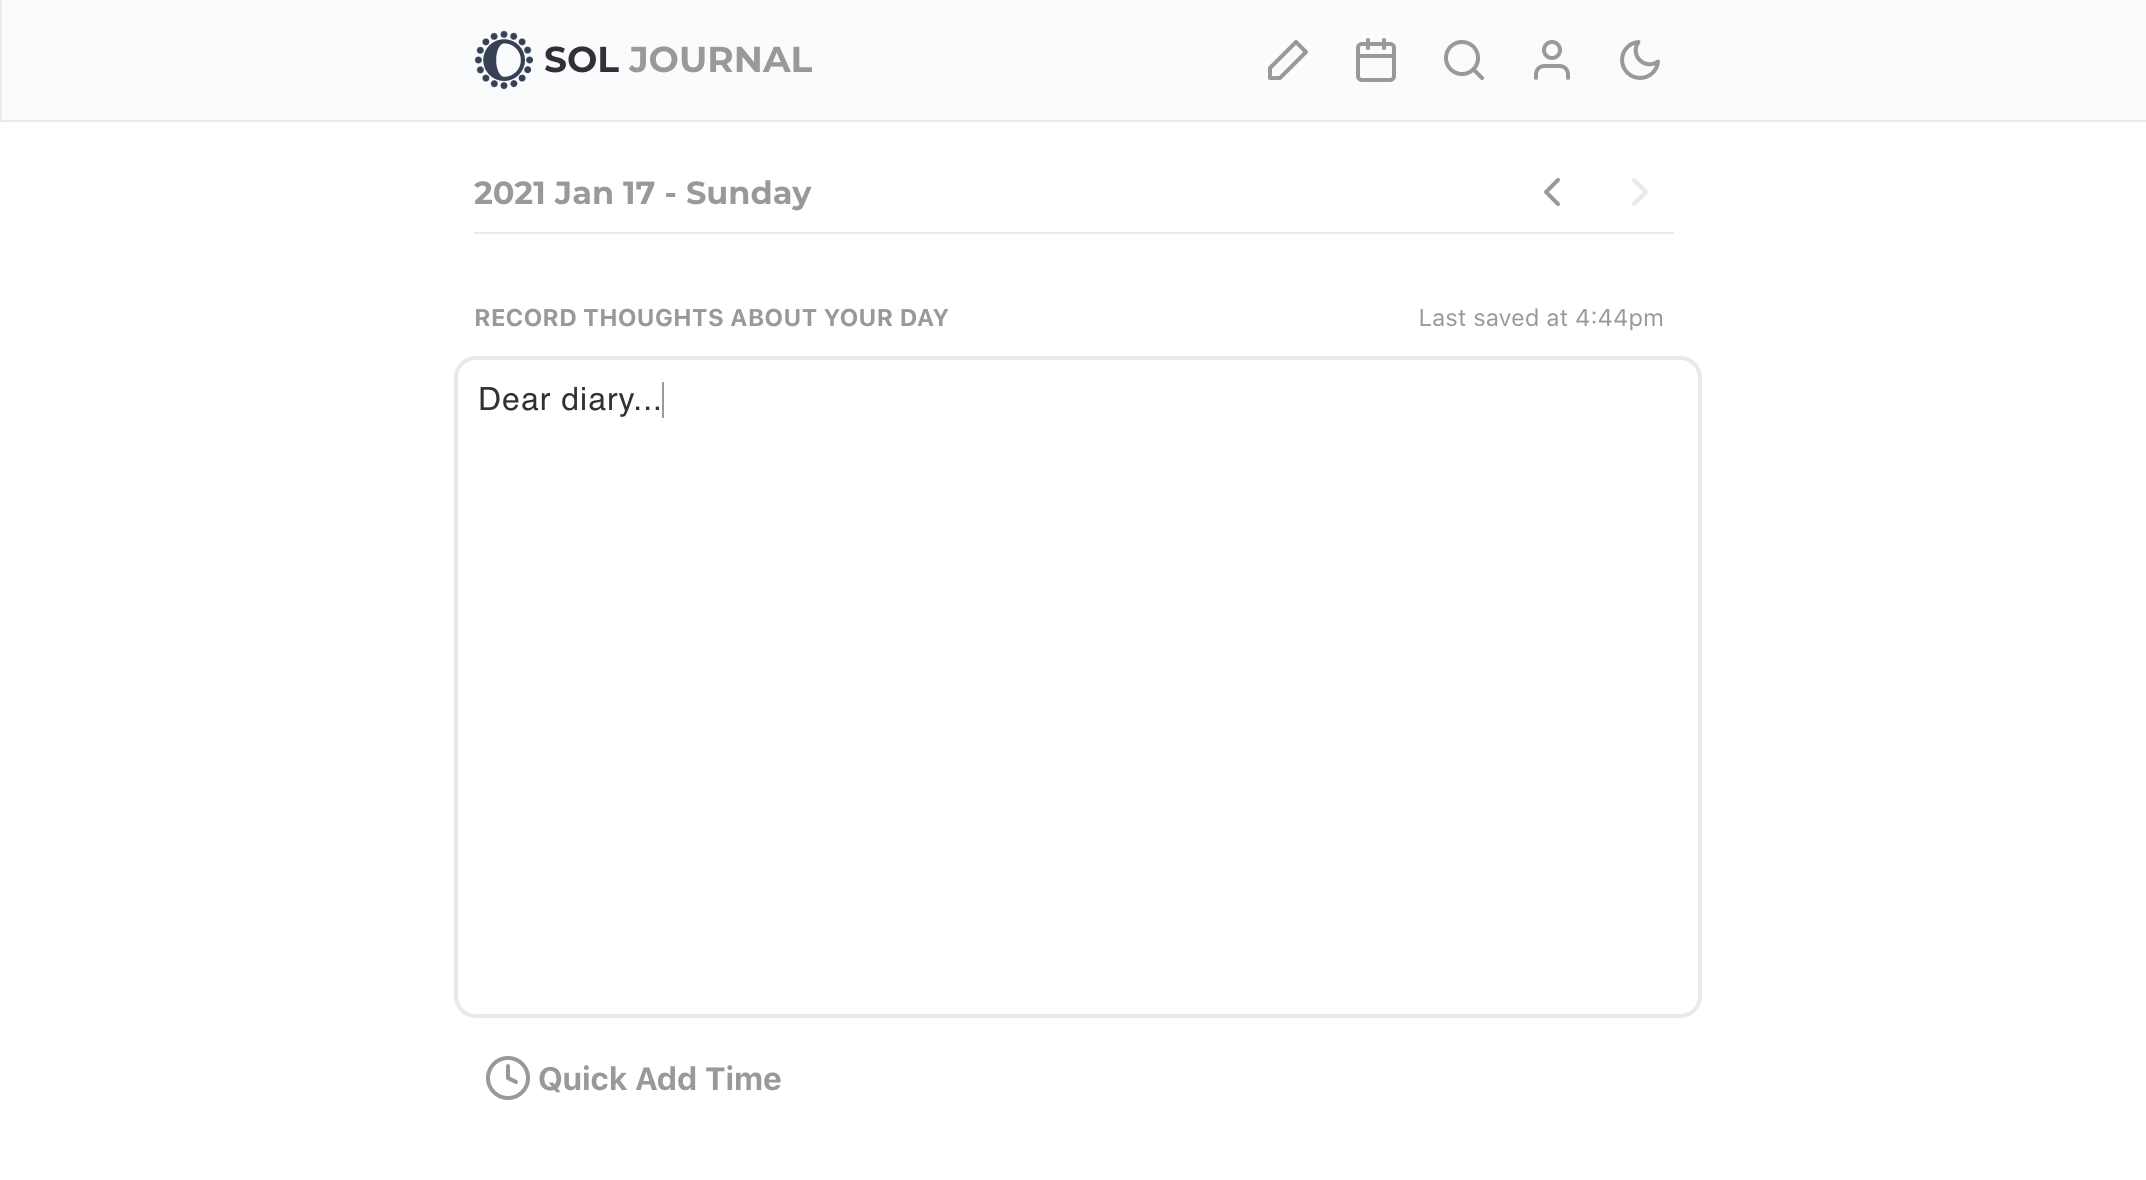Screen dimensions: 2146x1180
Task: Click the SOL Journal sun logo
Action: 503,60
